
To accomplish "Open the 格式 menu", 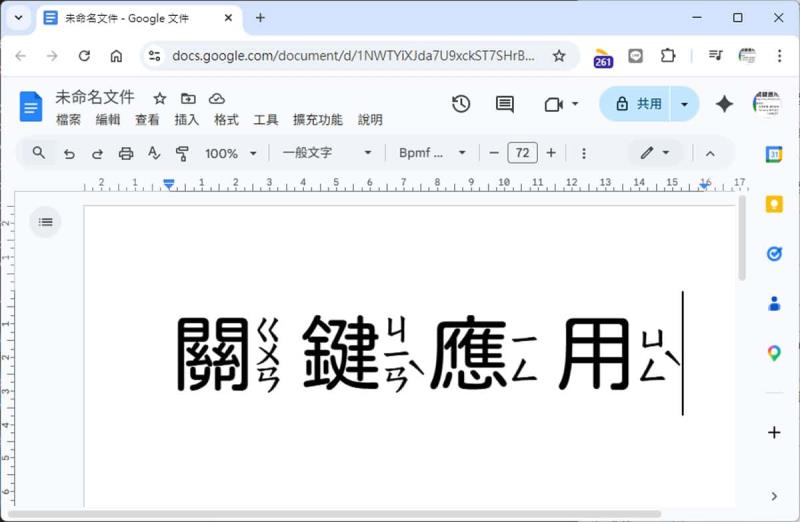I will (227, 120).
